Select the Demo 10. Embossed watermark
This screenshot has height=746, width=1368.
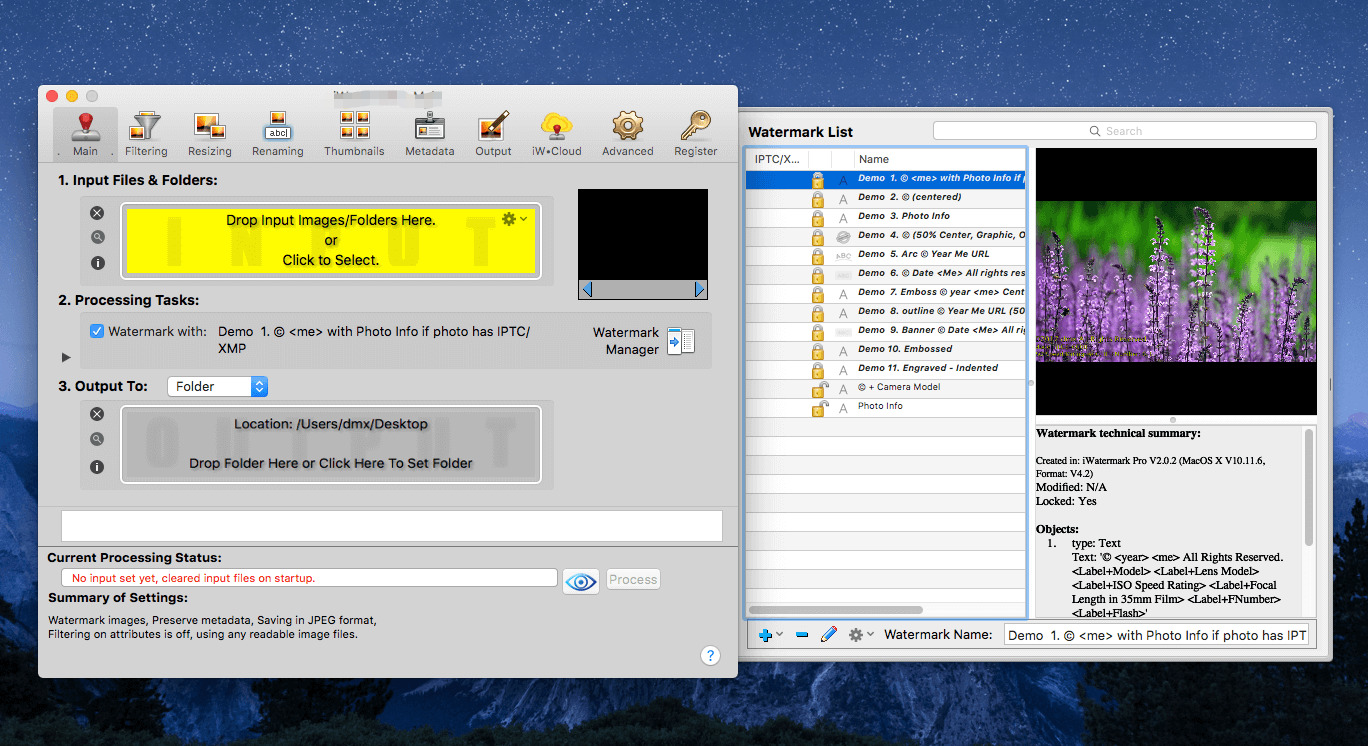click(x=885, y=350)
